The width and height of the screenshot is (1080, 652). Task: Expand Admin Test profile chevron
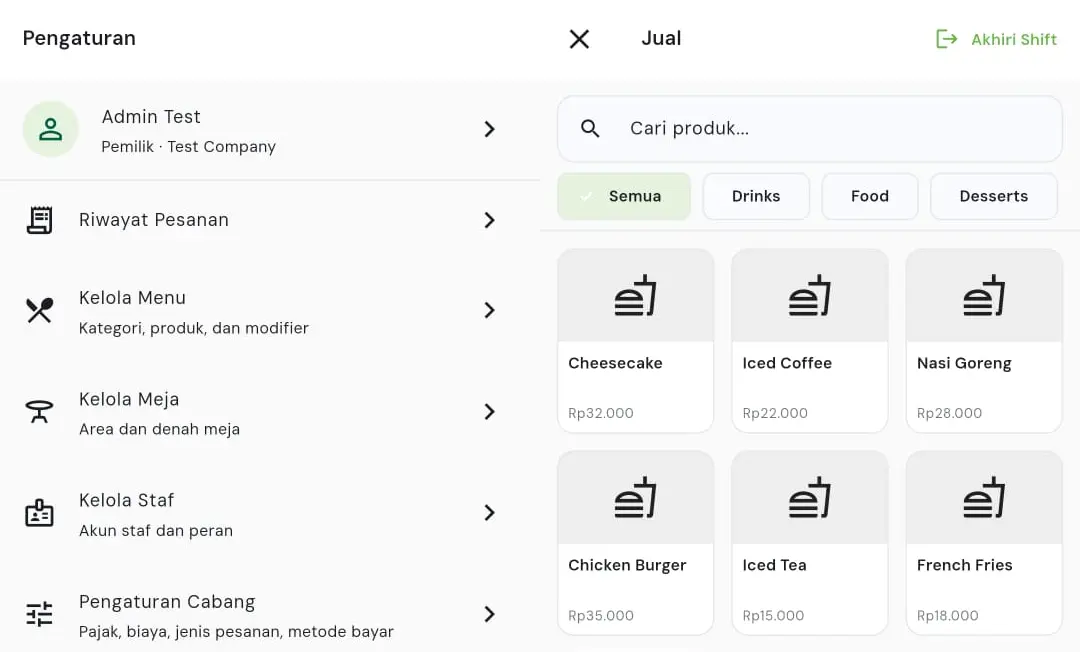point(489,129)
